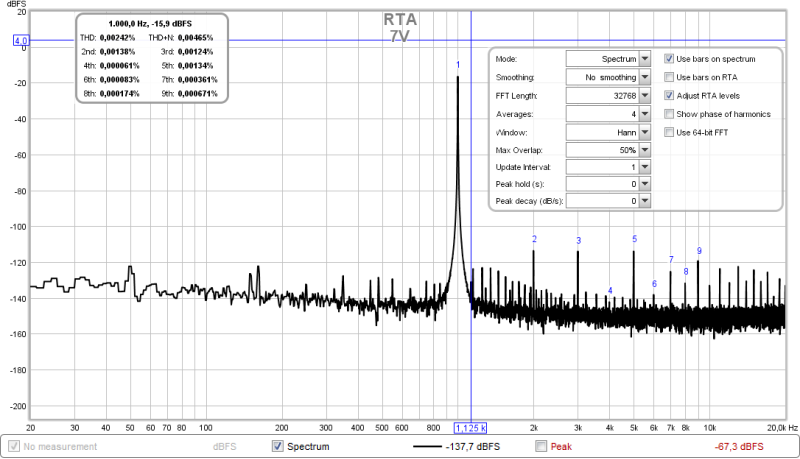Screen dimensions: 800x459
Task: Toggle the Spectrum trace visibility checkbox
Action: point(278,446)
